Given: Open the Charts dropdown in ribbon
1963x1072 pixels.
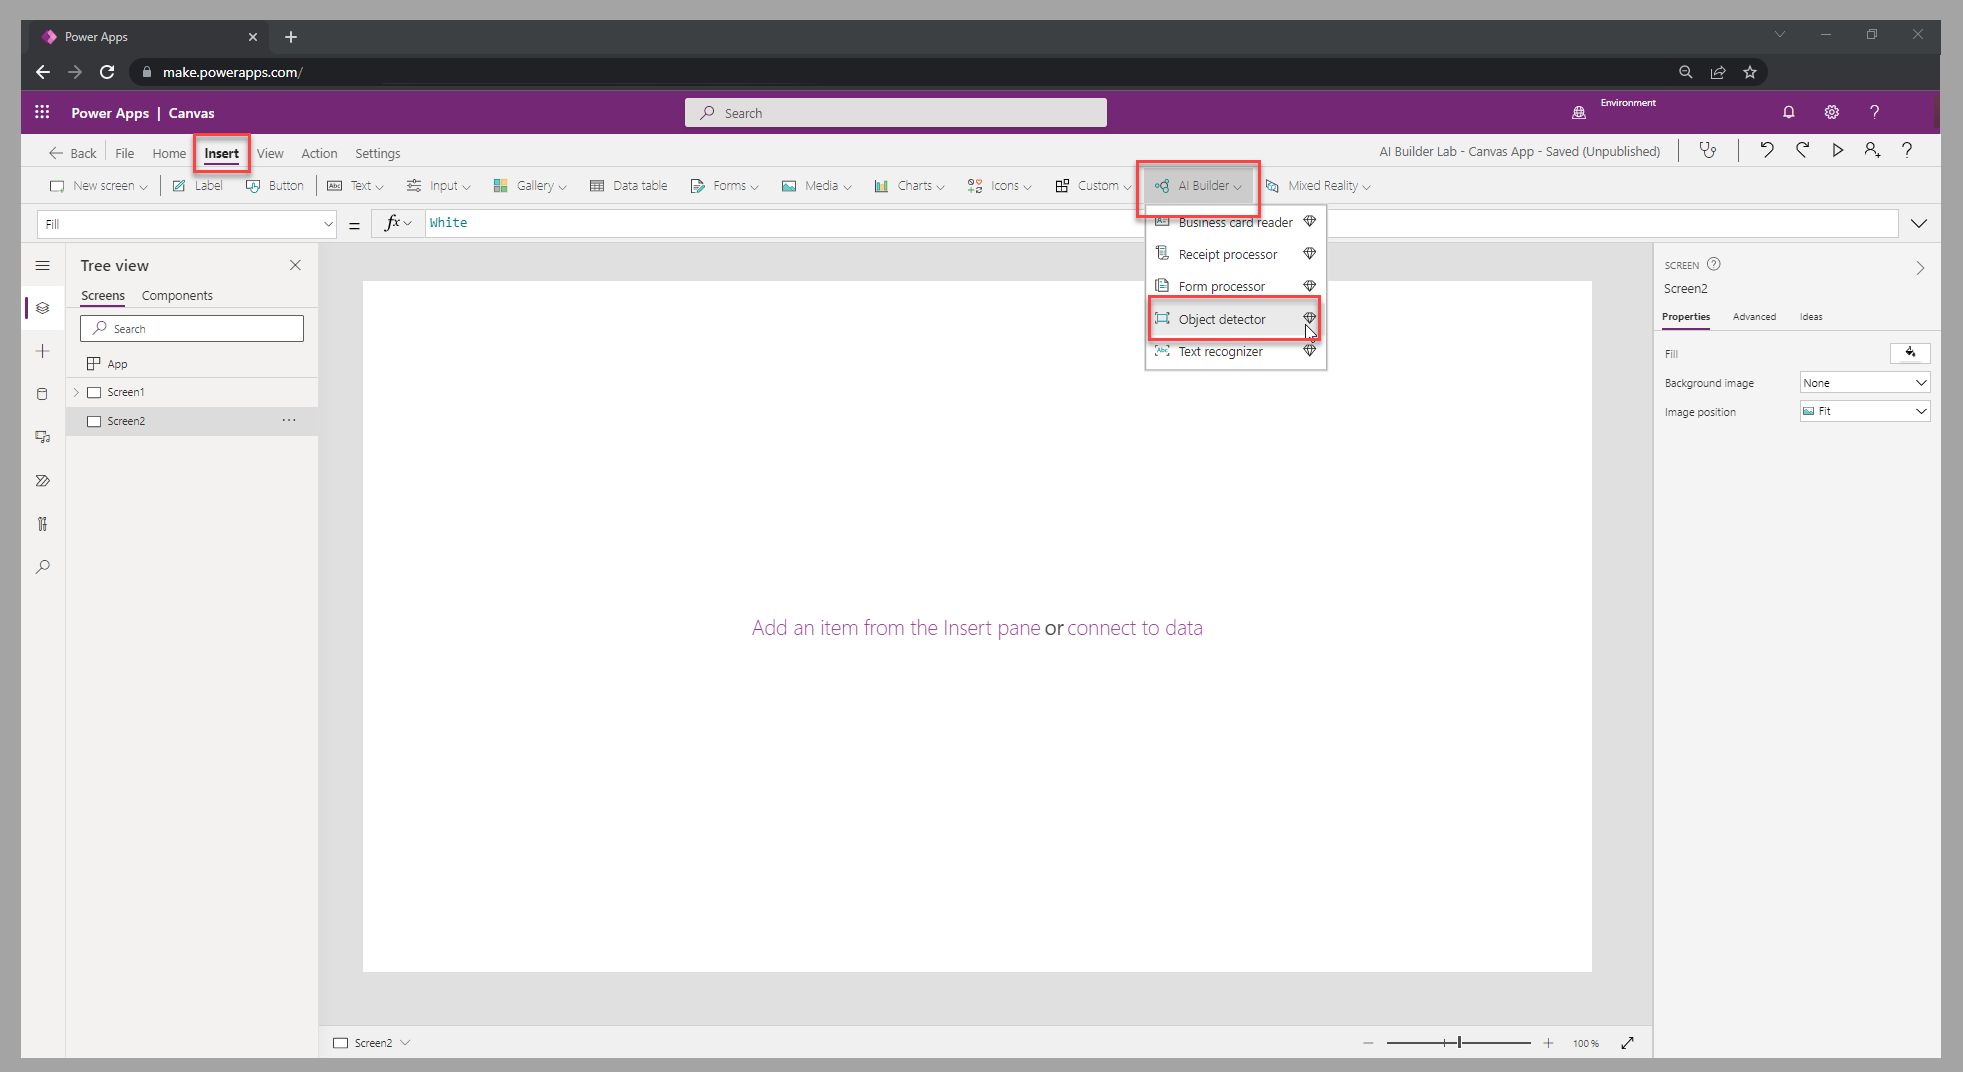Looking at the screenshot, I should 908,185.
